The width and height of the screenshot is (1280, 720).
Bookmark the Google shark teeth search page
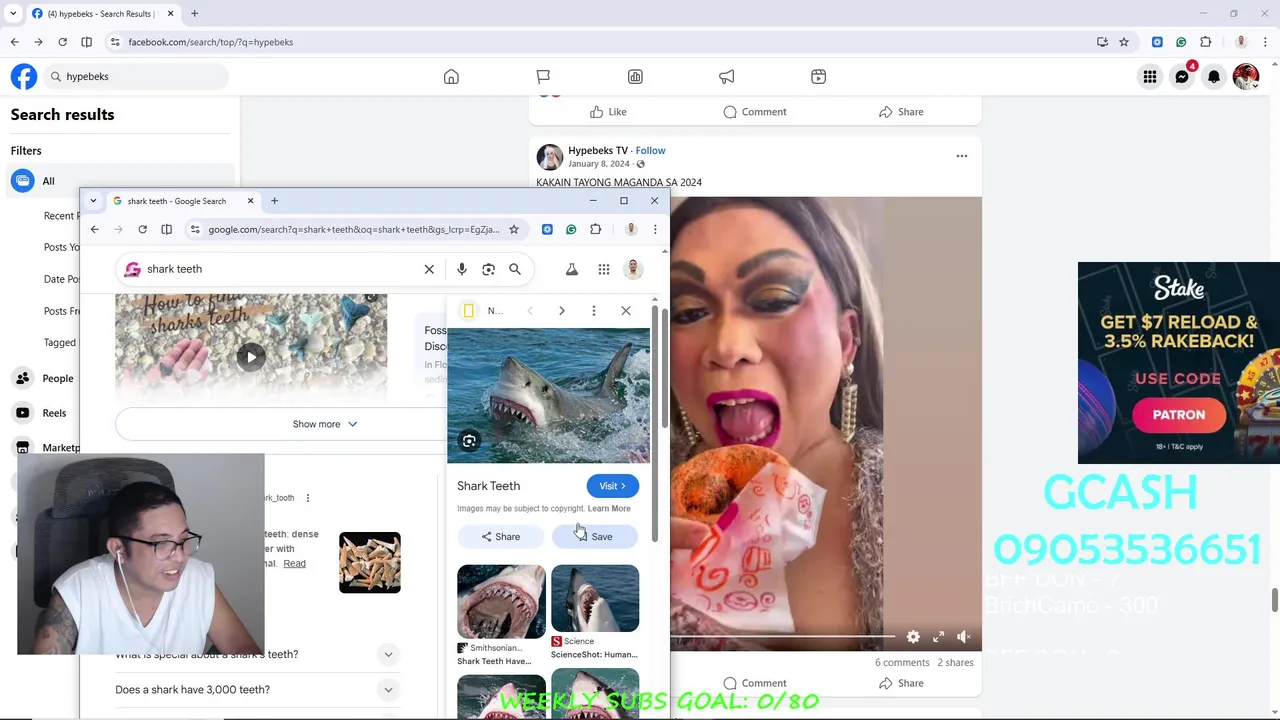click(x=514, y=229)
